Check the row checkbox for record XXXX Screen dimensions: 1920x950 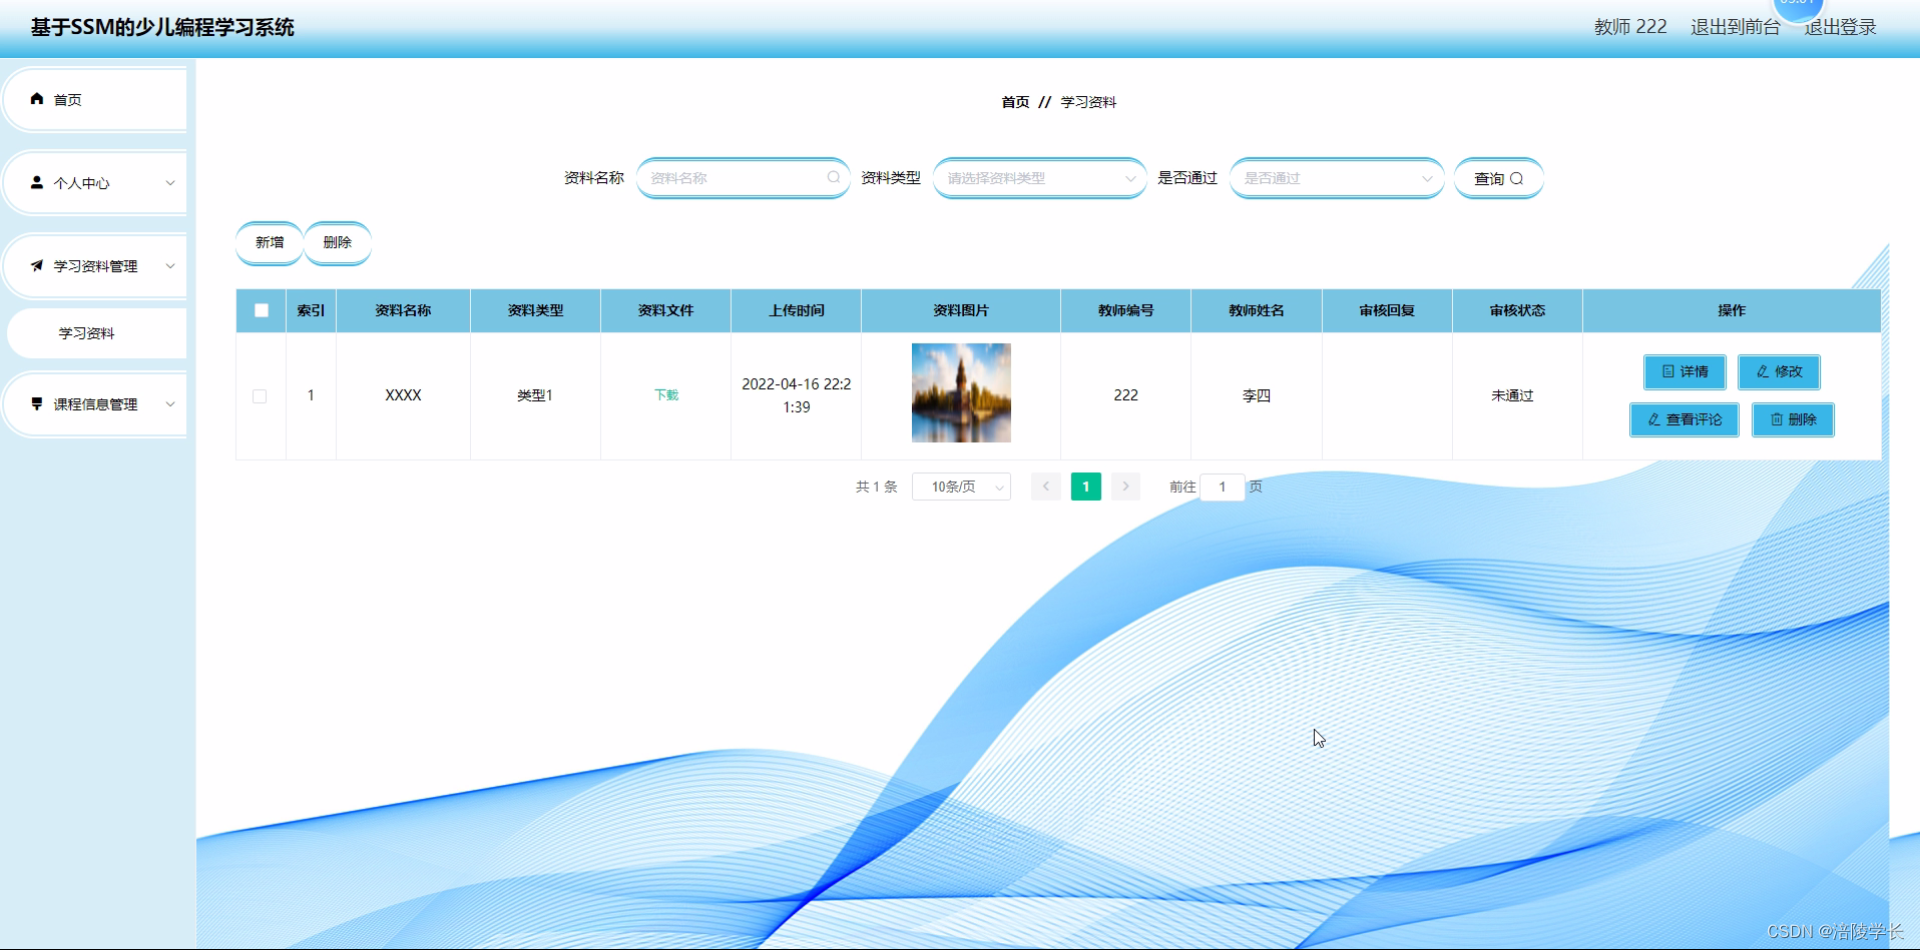pos(260,395)
